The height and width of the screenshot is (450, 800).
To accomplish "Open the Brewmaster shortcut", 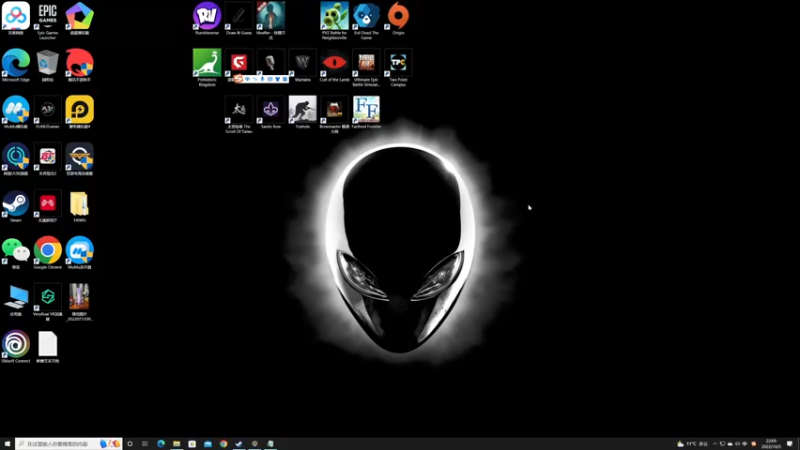I will [x=334, y=114].
